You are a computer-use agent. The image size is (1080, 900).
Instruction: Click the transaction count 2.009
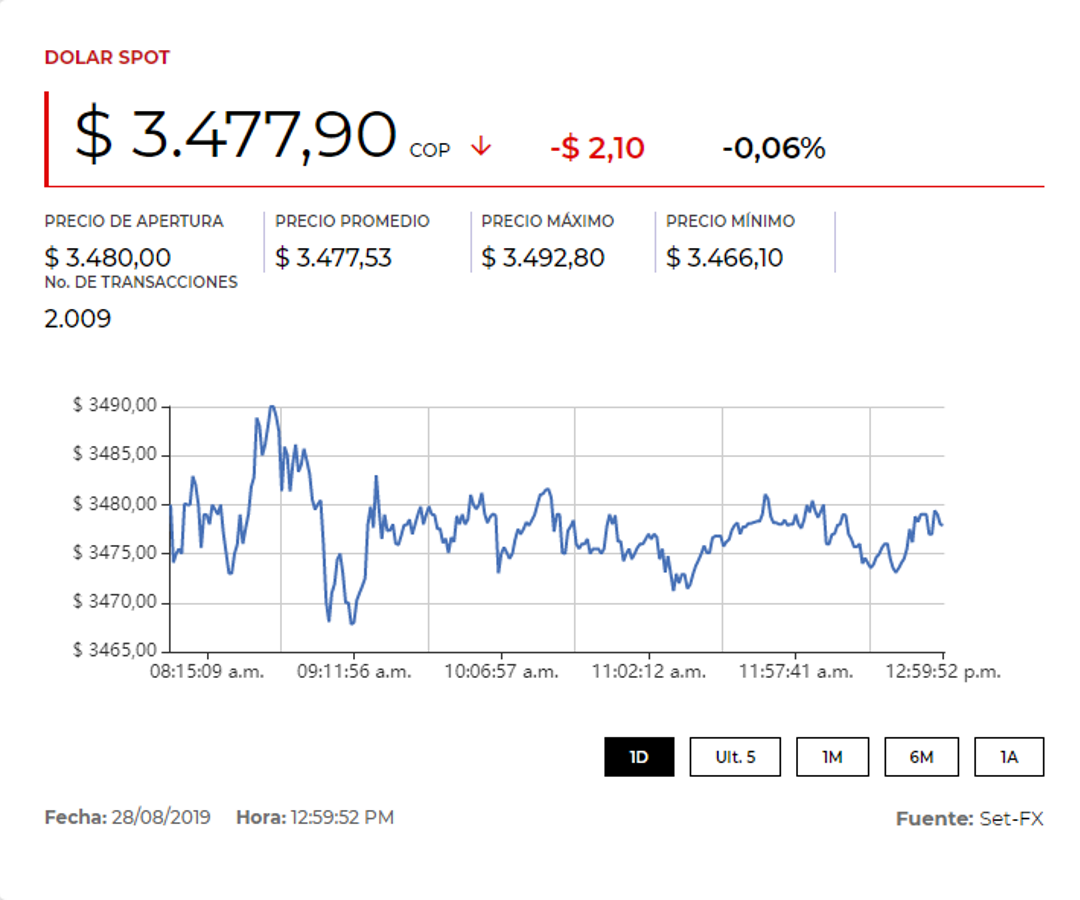[x=78, y=319]
